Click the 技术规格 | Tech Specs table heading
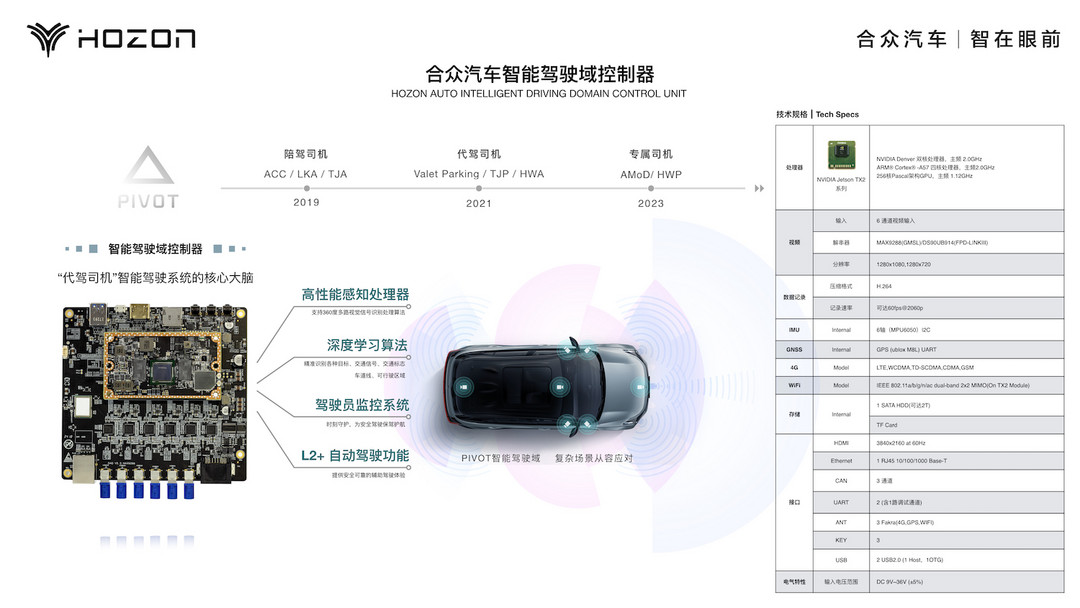 (x=818, y=114)
